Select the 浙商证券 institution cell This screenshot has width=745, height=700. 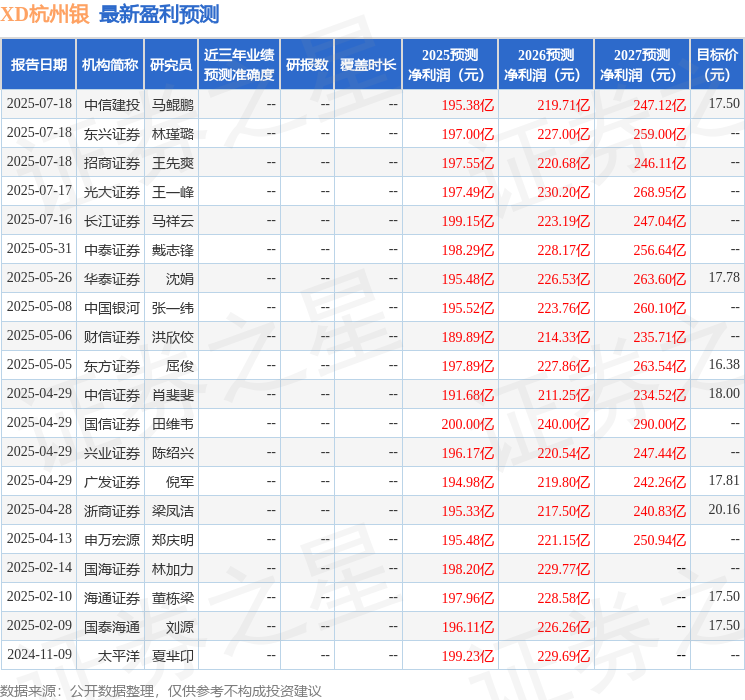point(112,511)
